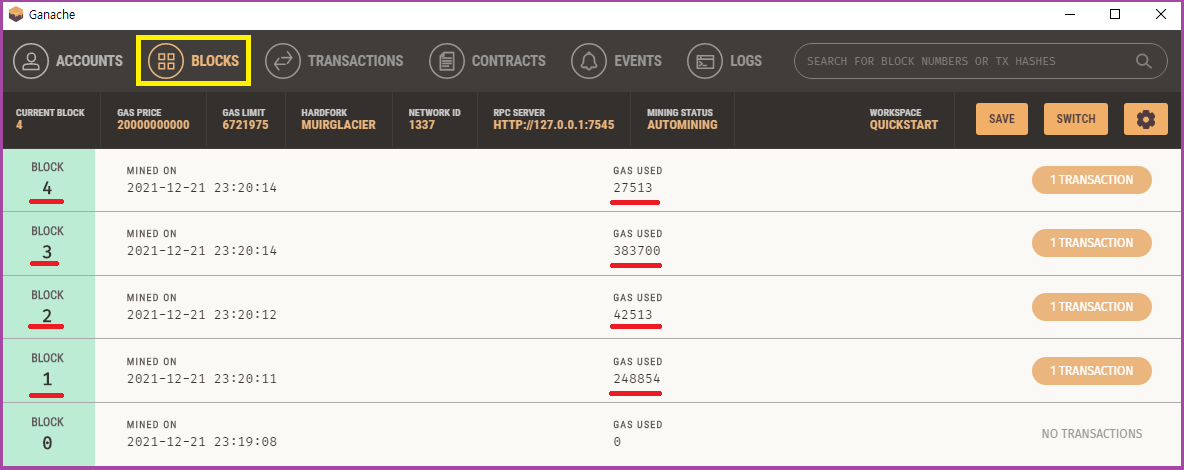Open the Transactions tab
The width and height of the screenshot is (1184, 470).
pos(334,61)
